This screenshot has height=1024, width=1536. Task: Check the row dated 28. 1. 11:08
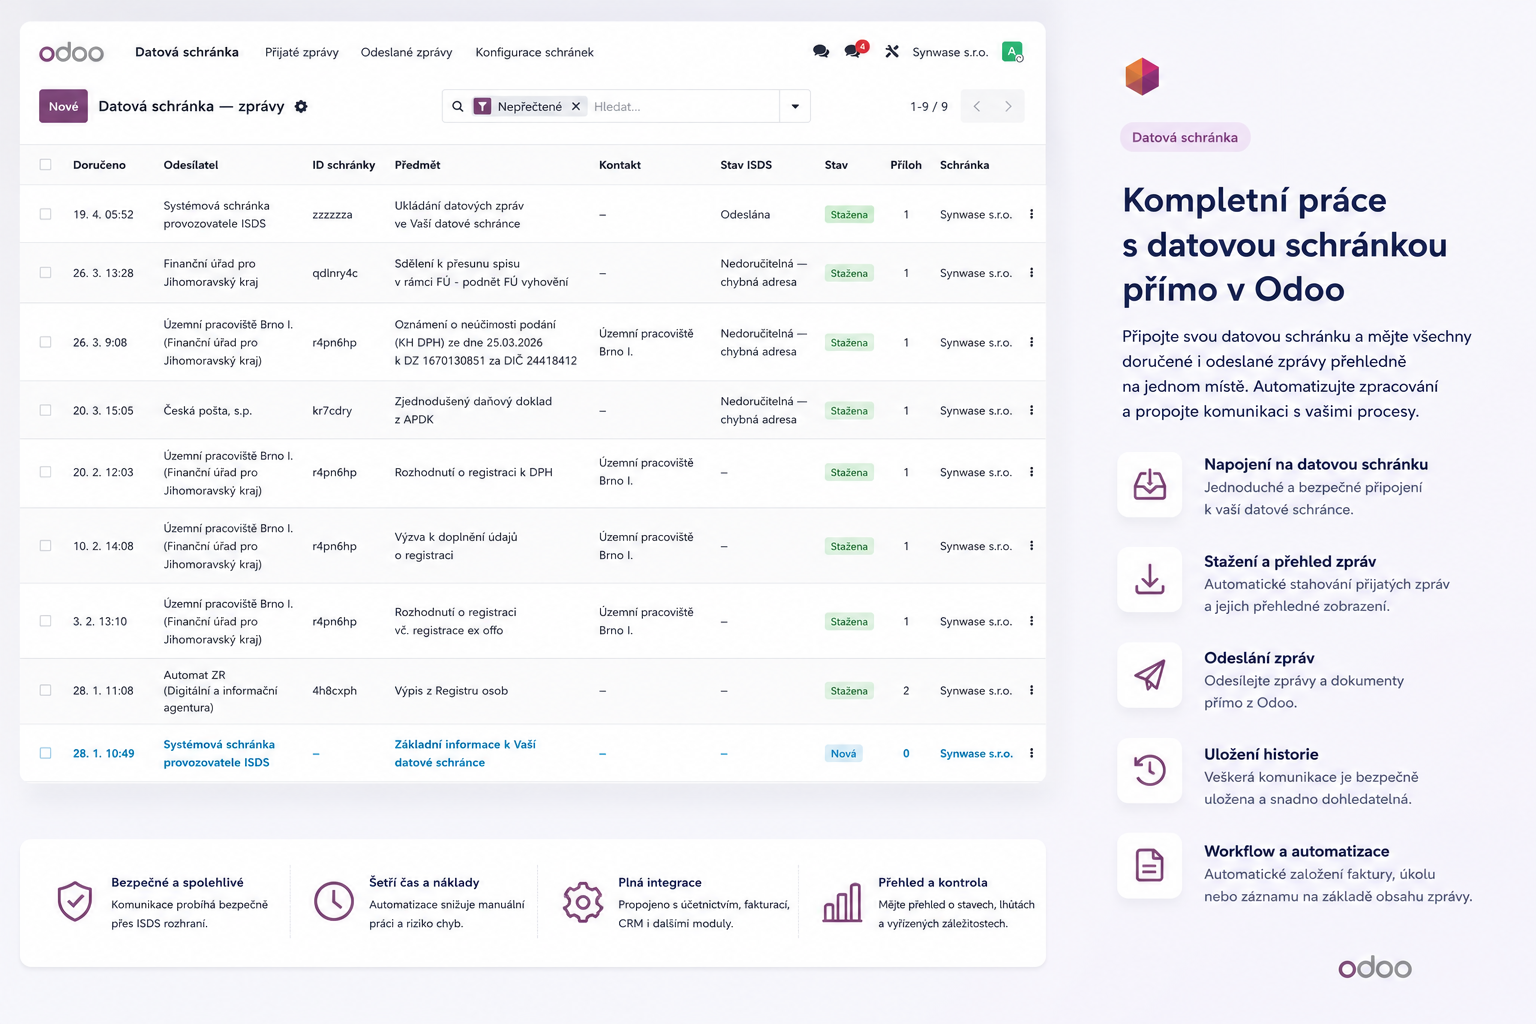45,690
